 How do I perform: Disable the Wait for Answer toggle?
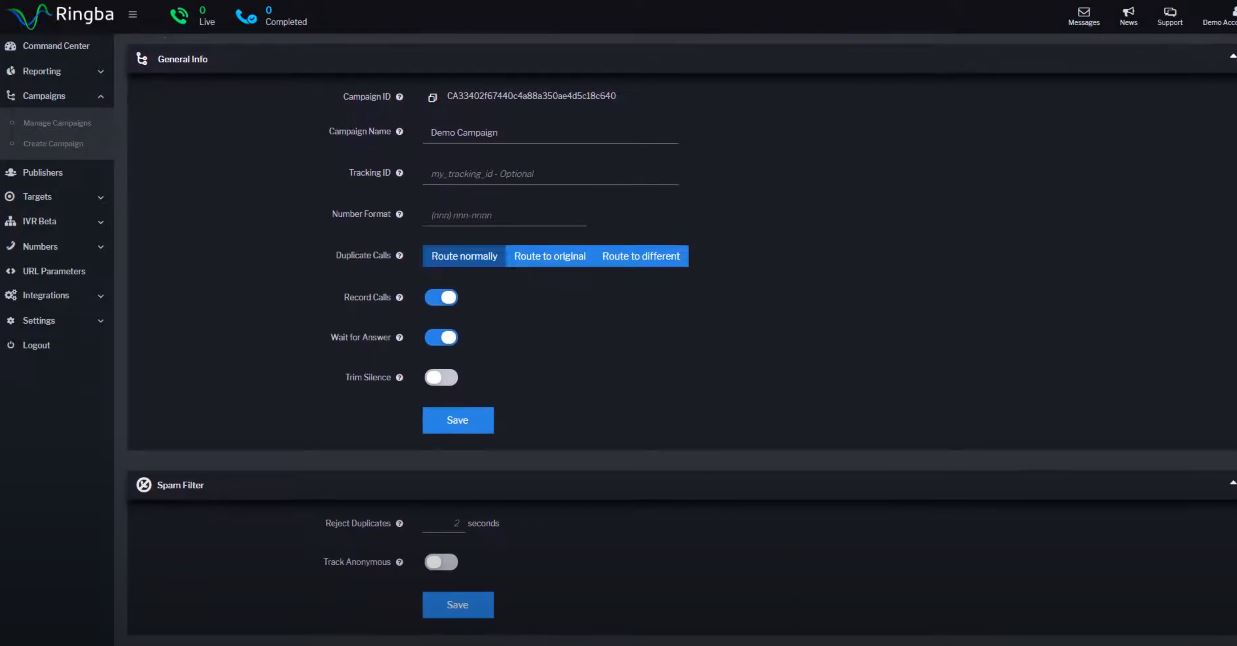point(441,337)
